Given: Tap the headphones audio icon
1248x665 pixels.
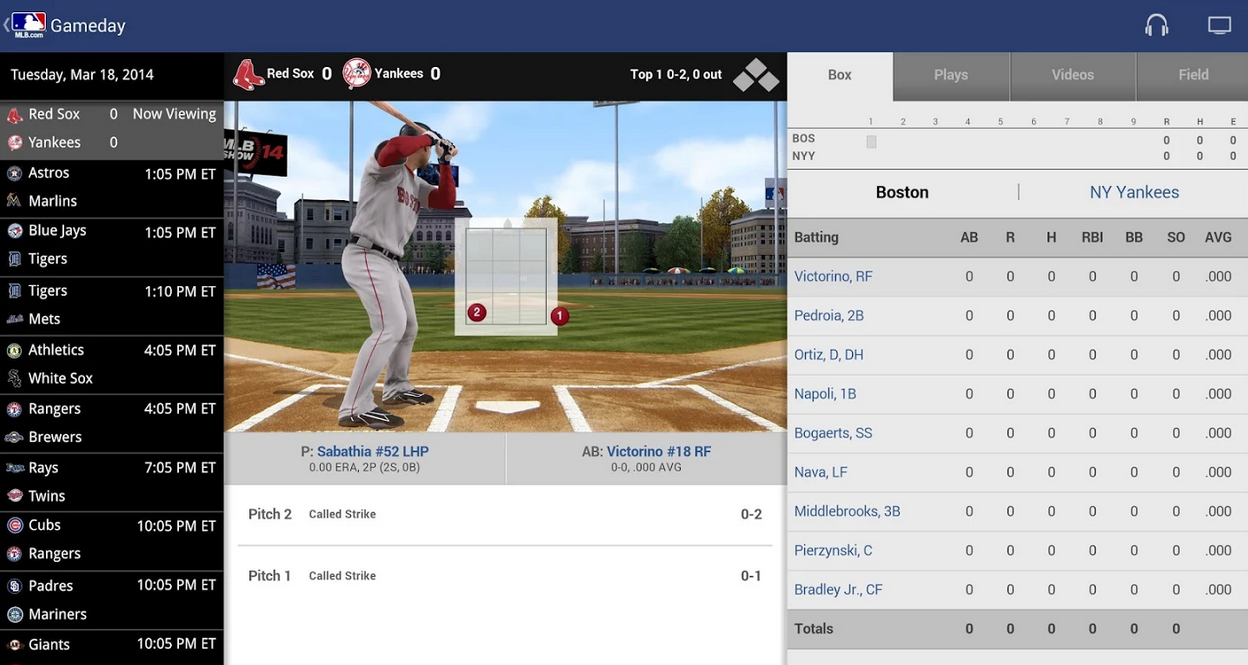Looking at the screenshot, I should click(1156, 26).
